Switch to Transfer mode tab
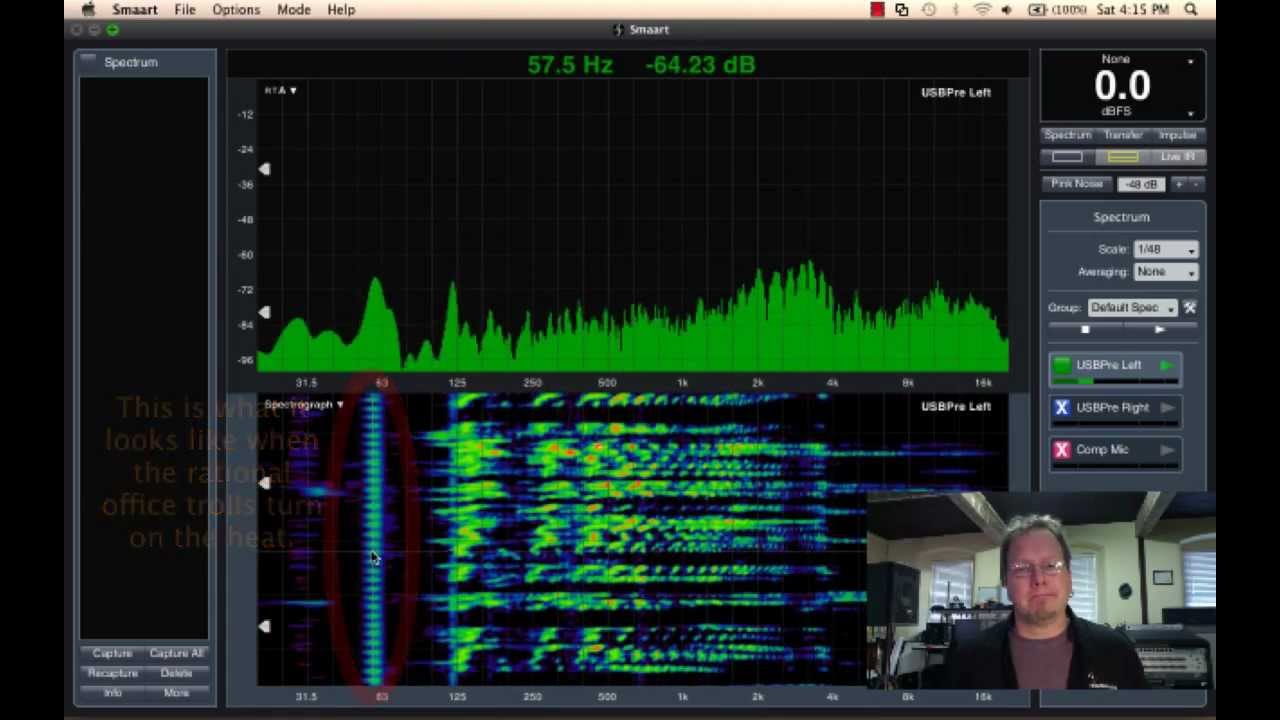Image resolution: width=1280 pixels, height=720 pixels. tap(1123, 135)
